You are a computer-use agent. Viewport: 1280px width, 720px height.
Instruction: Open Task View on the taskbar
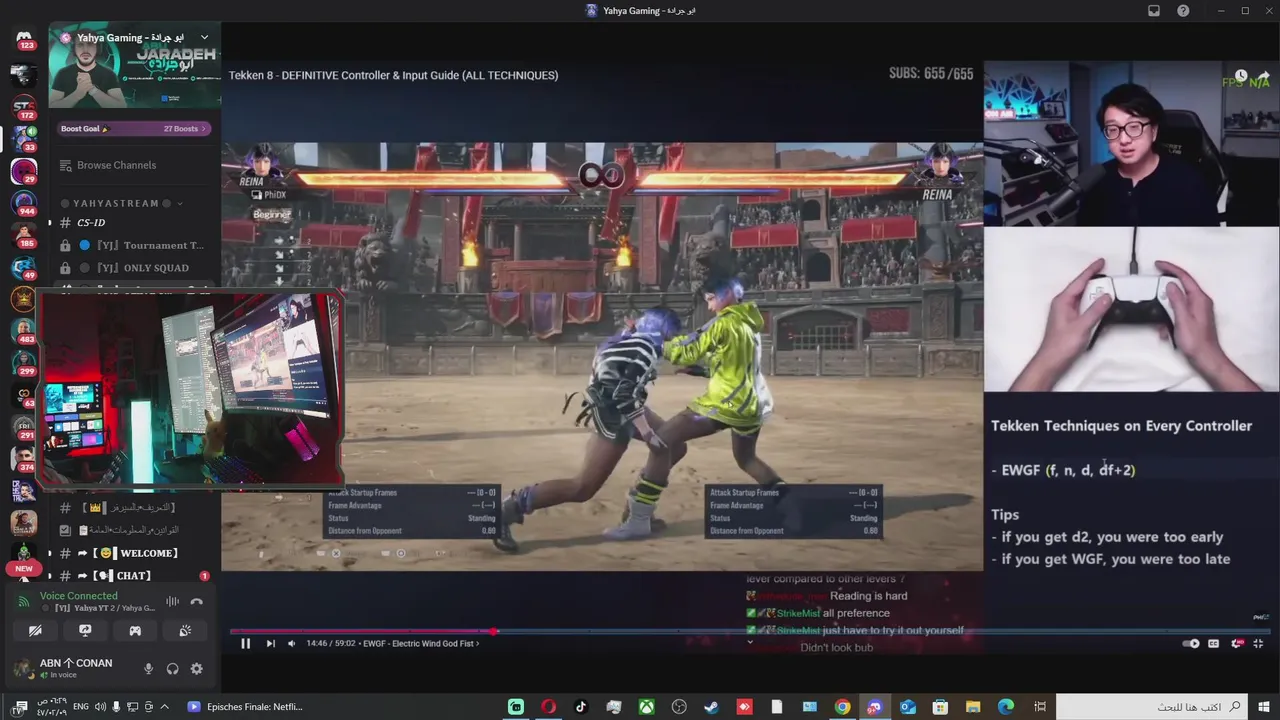click(1040, 707)
